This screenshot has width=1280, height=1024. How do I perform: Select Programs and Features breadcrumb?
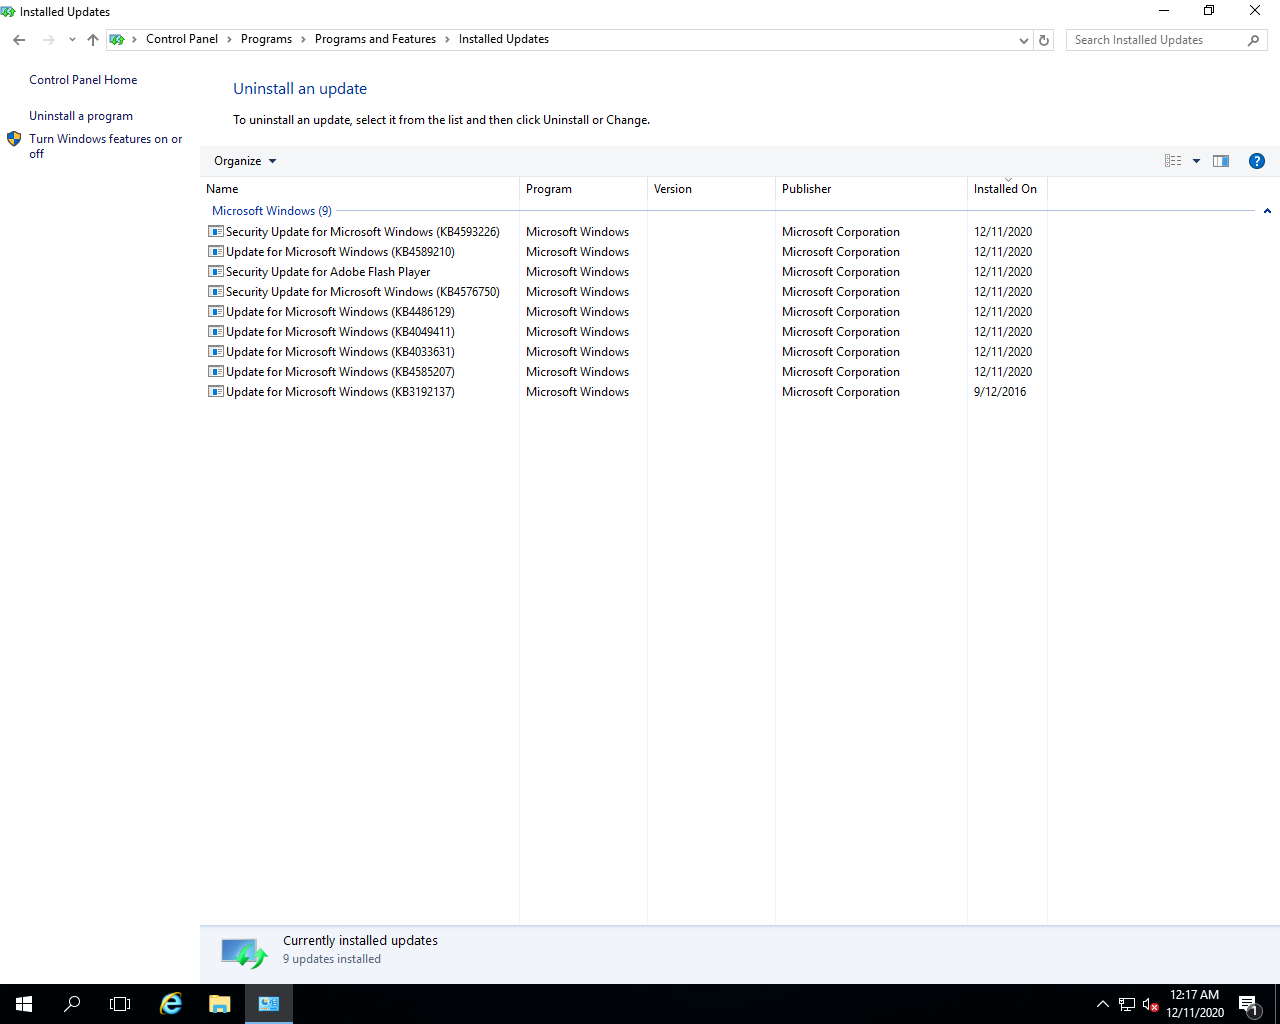[375, 39]
